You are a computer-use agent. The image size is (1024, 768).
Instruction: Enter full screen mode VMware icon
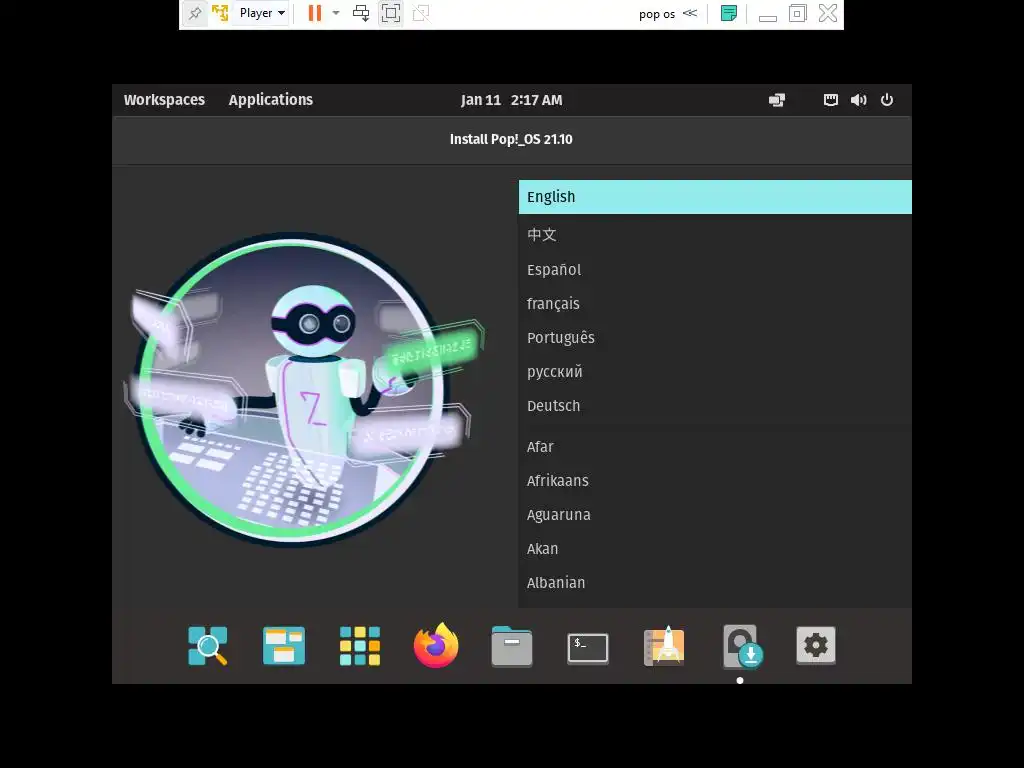point(391,13)
